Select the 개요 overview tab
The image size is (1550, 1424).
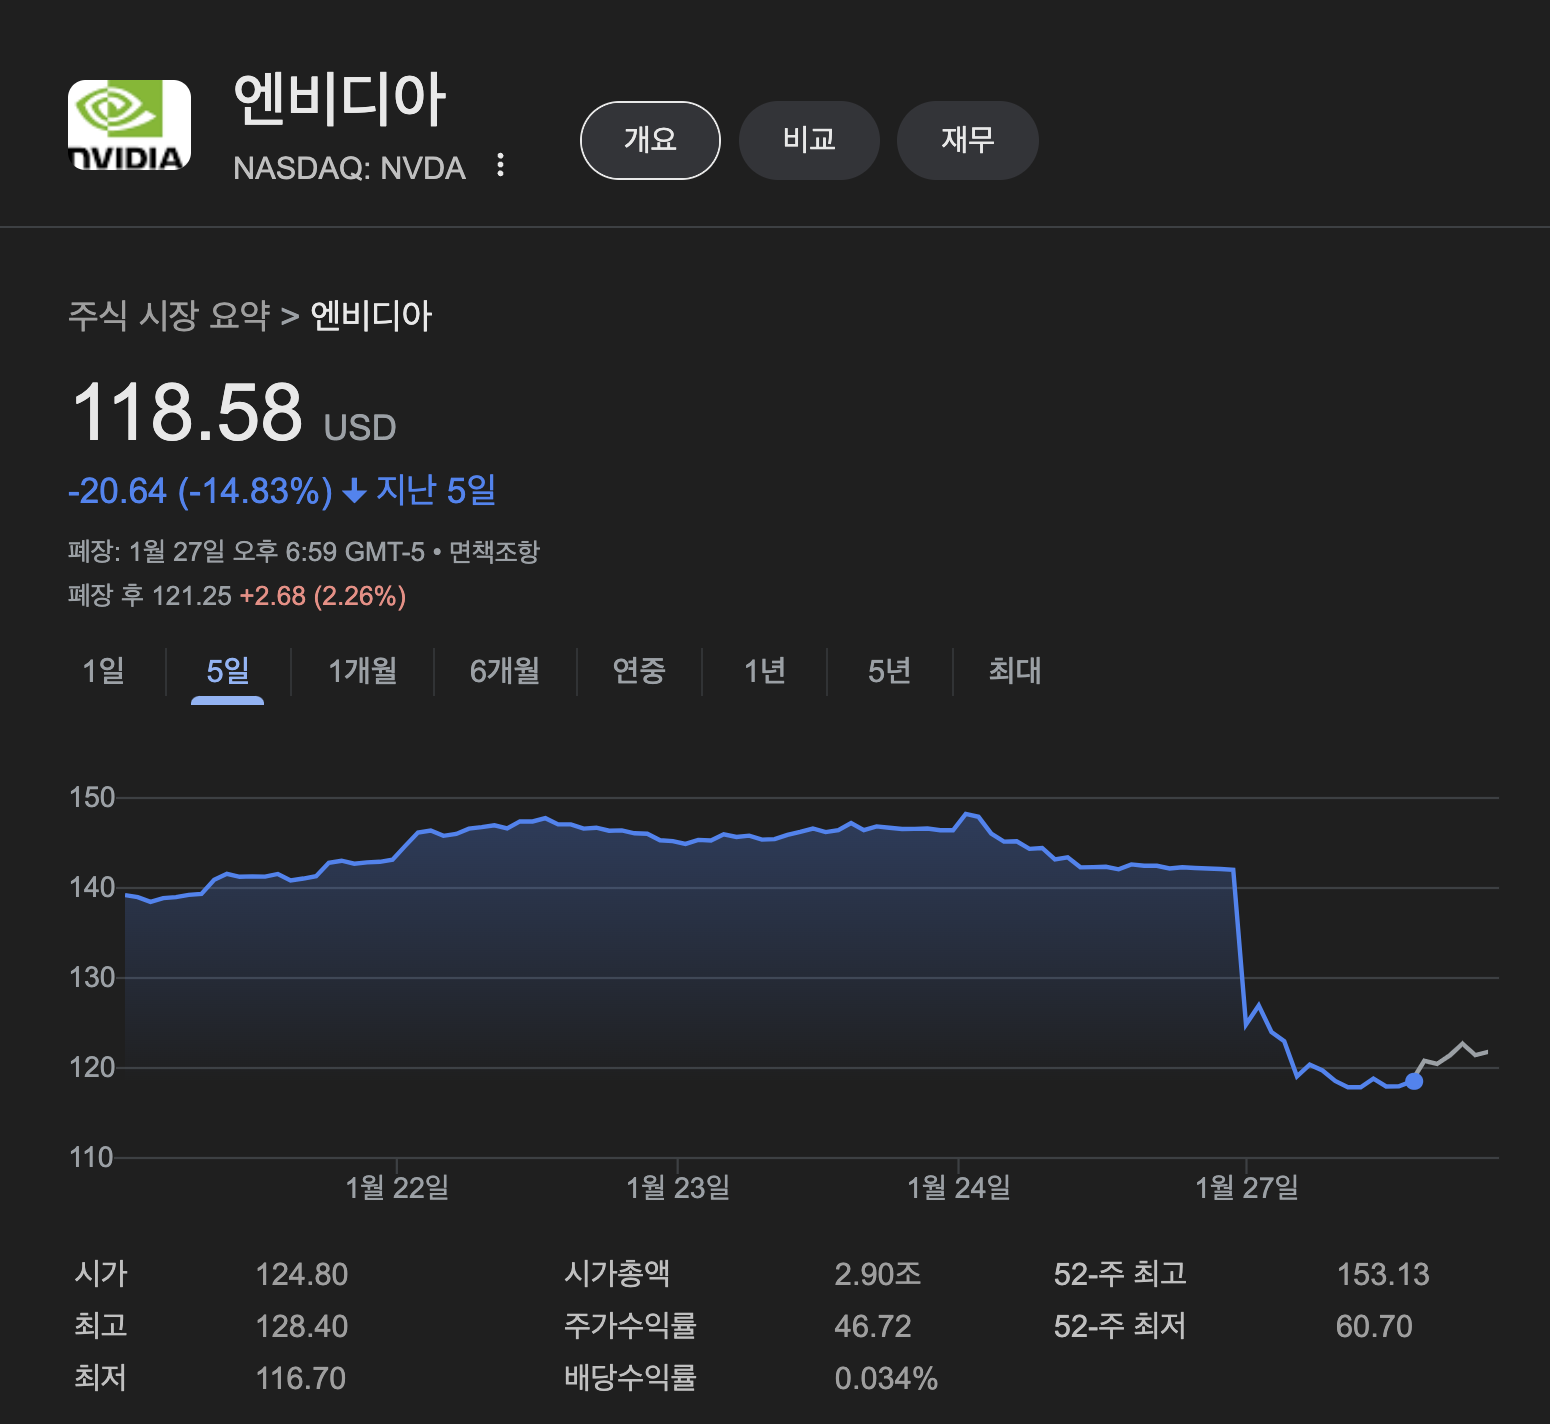pos(650,140)
